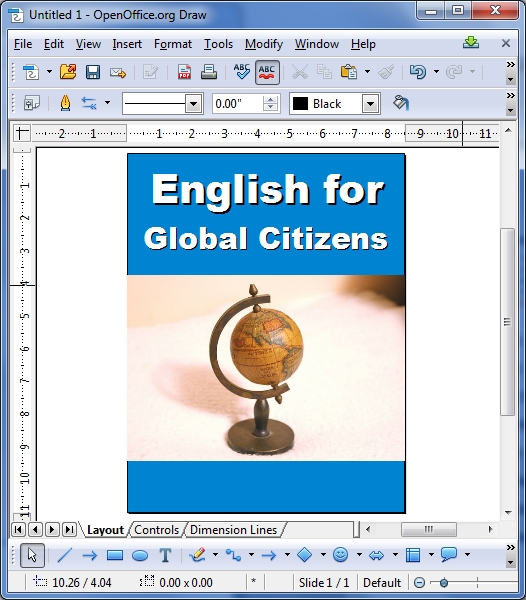Click the Undo arrow icon
526x600 pixels.
click(418, 72)
